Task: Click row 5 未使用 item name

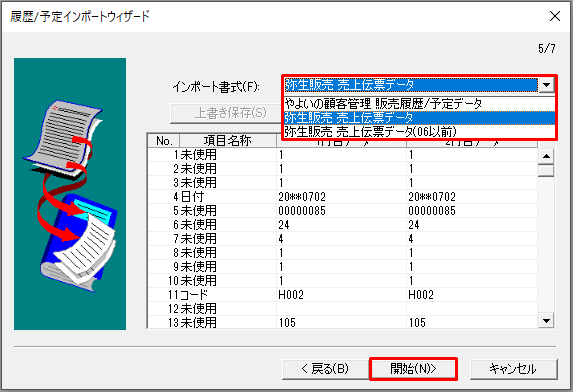Action: (199, 211)
